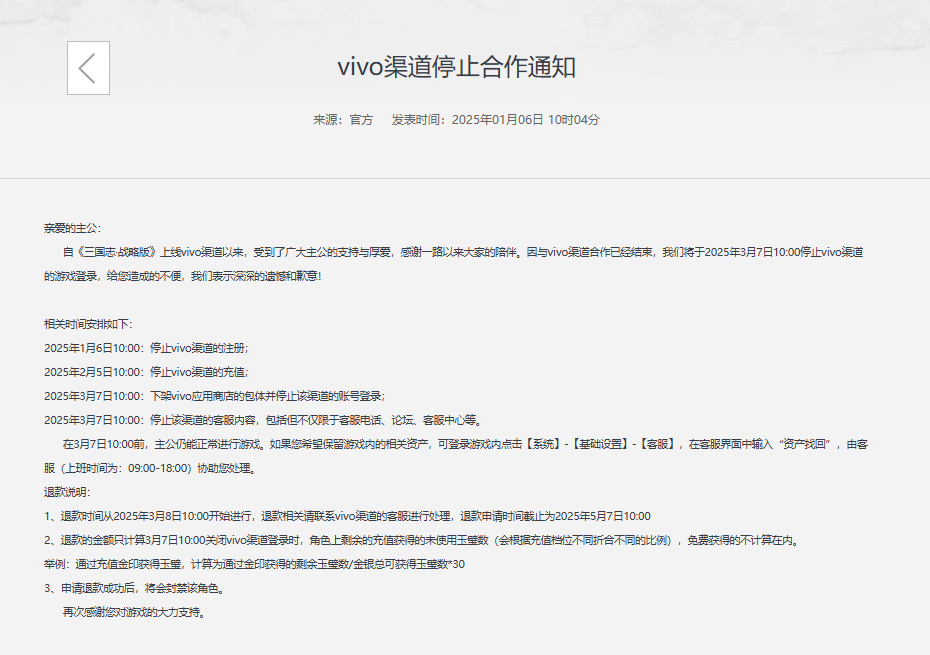Click the greeting "亲爱的主公:"
The image size is (930, 655).
tap(72, 228)
